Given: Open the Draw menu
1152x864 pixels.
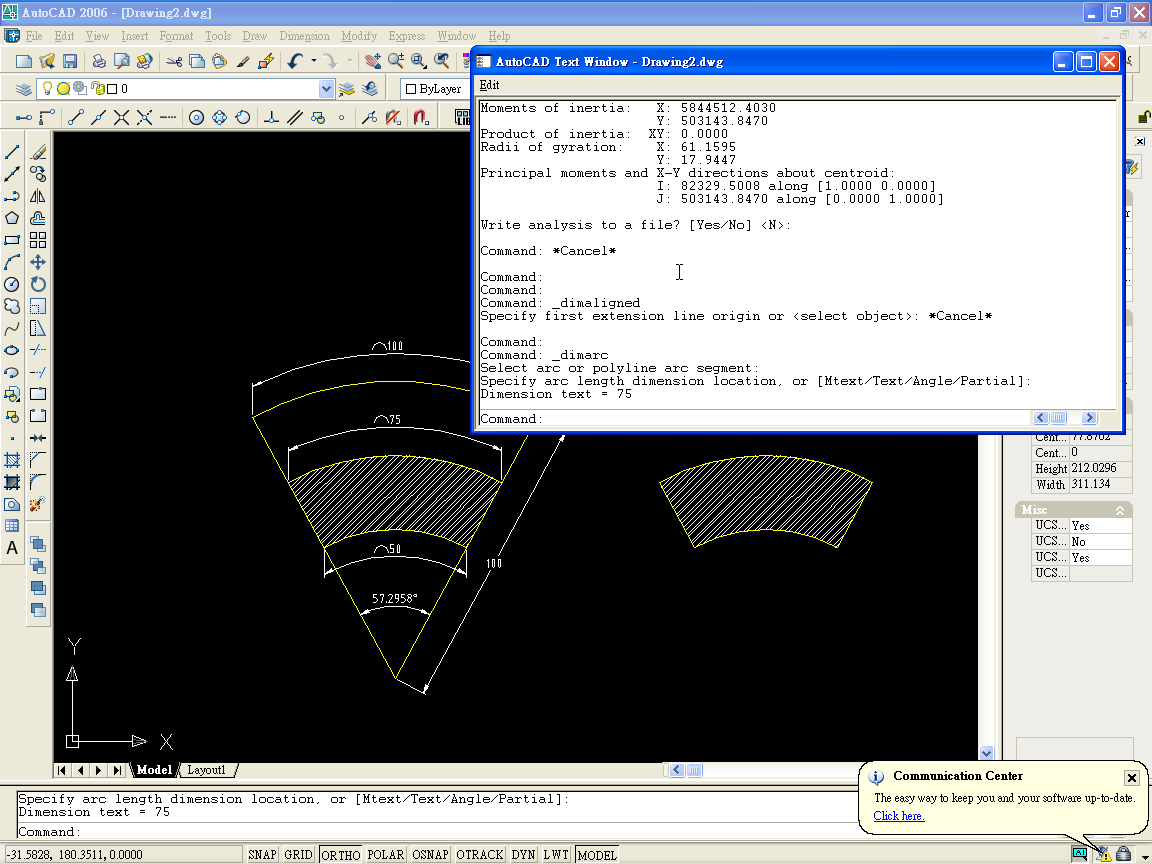Looking at the screenshot, I should [255, 36].
